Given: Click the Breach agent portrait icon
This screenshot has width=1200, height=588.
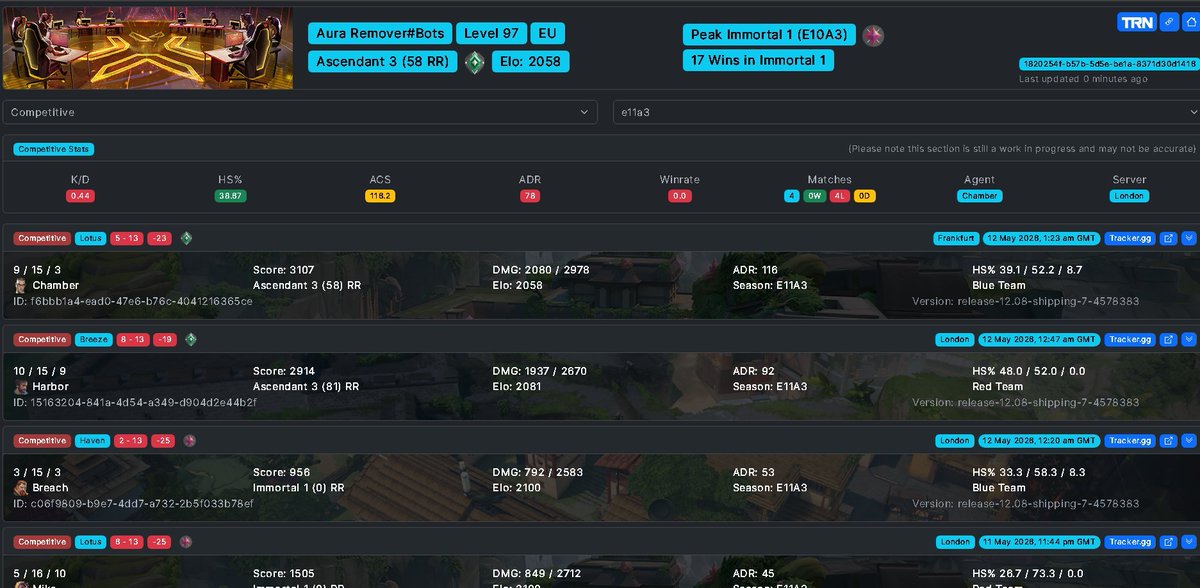Looking at the screenshot, I should pos(21,487).
